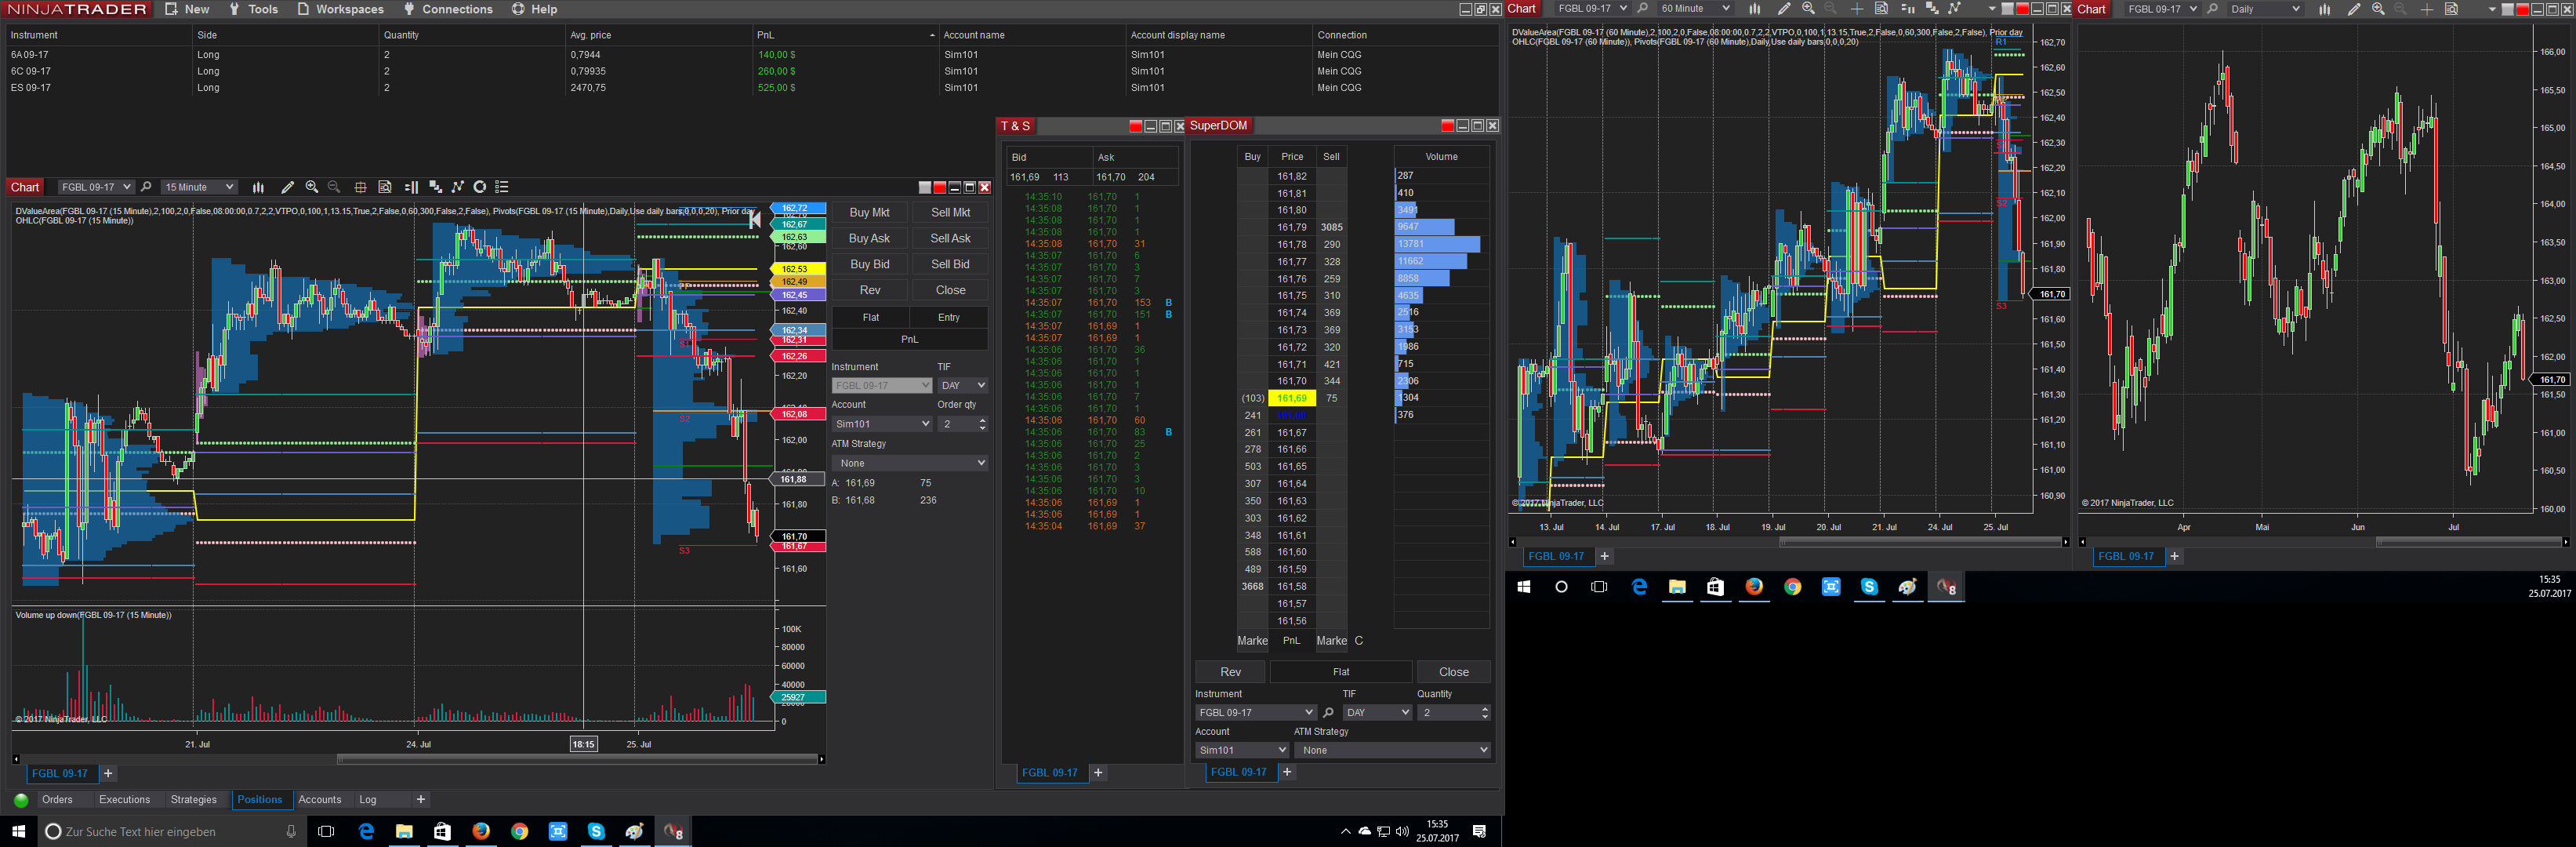This screenshot has width=2576, height=847.
Task: Open ATM Strategy dropdown in Chart Trader
Action: click(910, 463)
